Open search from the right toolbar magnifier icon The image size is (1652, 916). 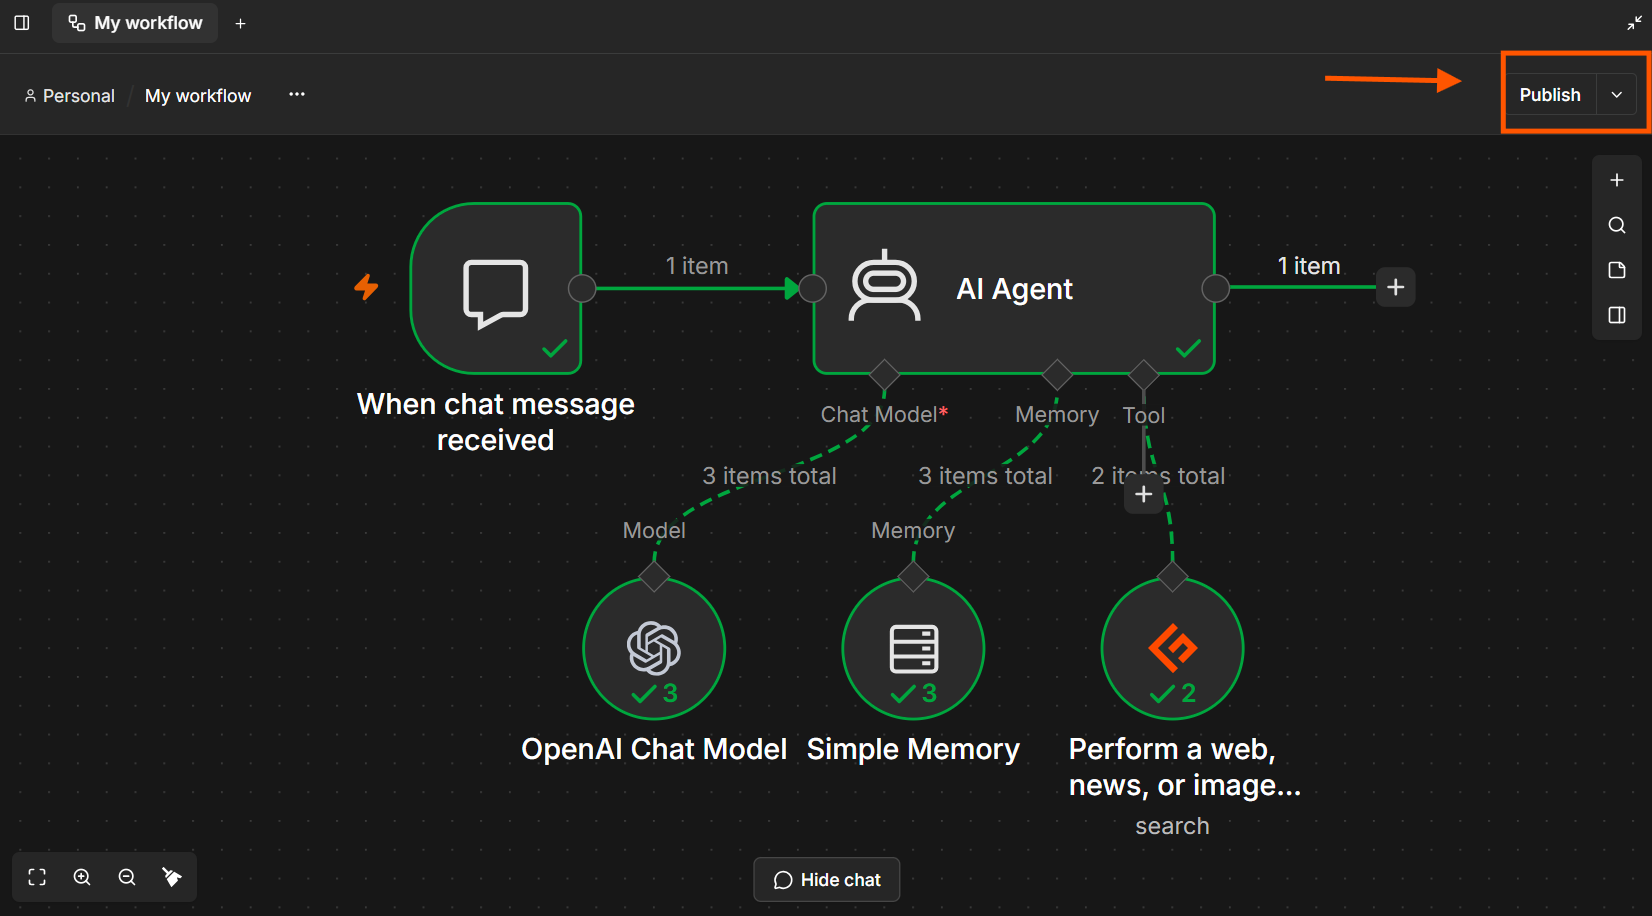coord(1617,225)
